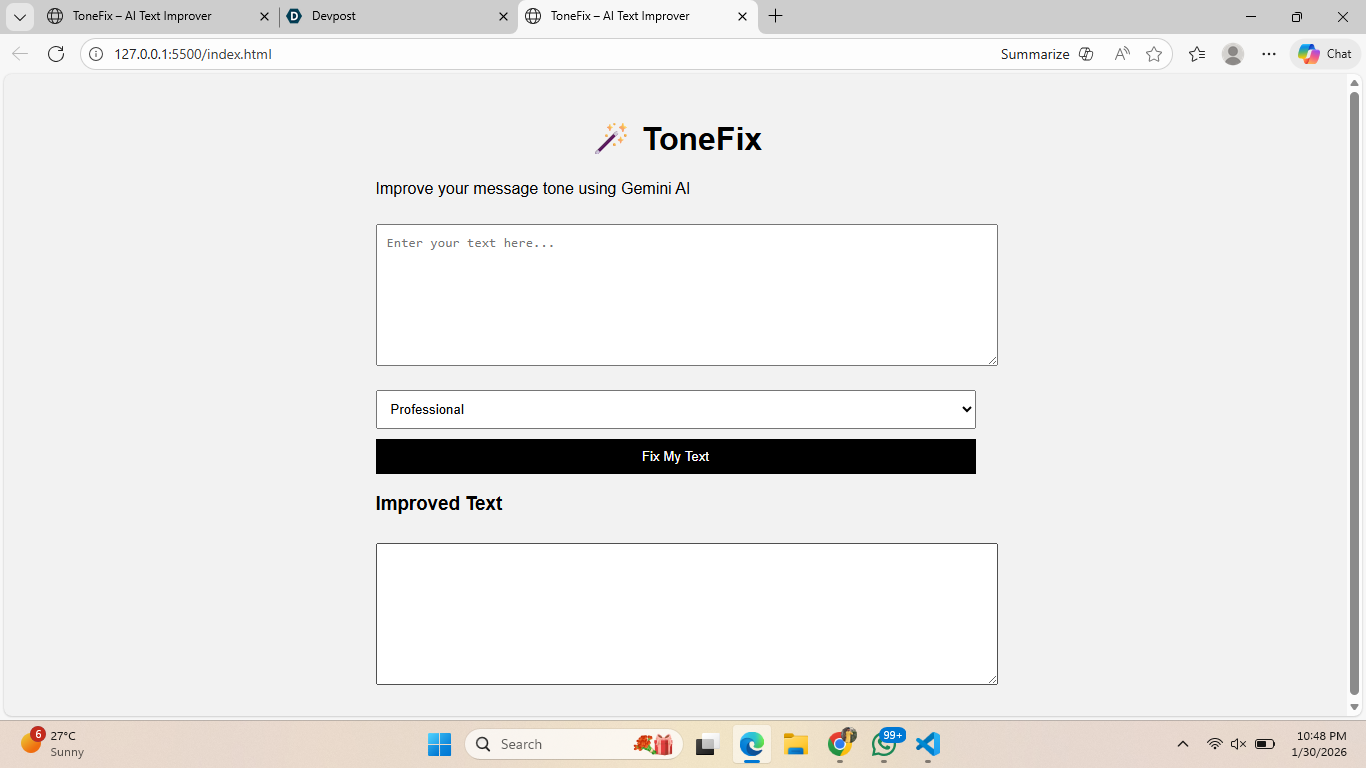This screenshot has height=768, width=1366.
Task: Open the browser profile avatar
Action: click(1233, 54)
